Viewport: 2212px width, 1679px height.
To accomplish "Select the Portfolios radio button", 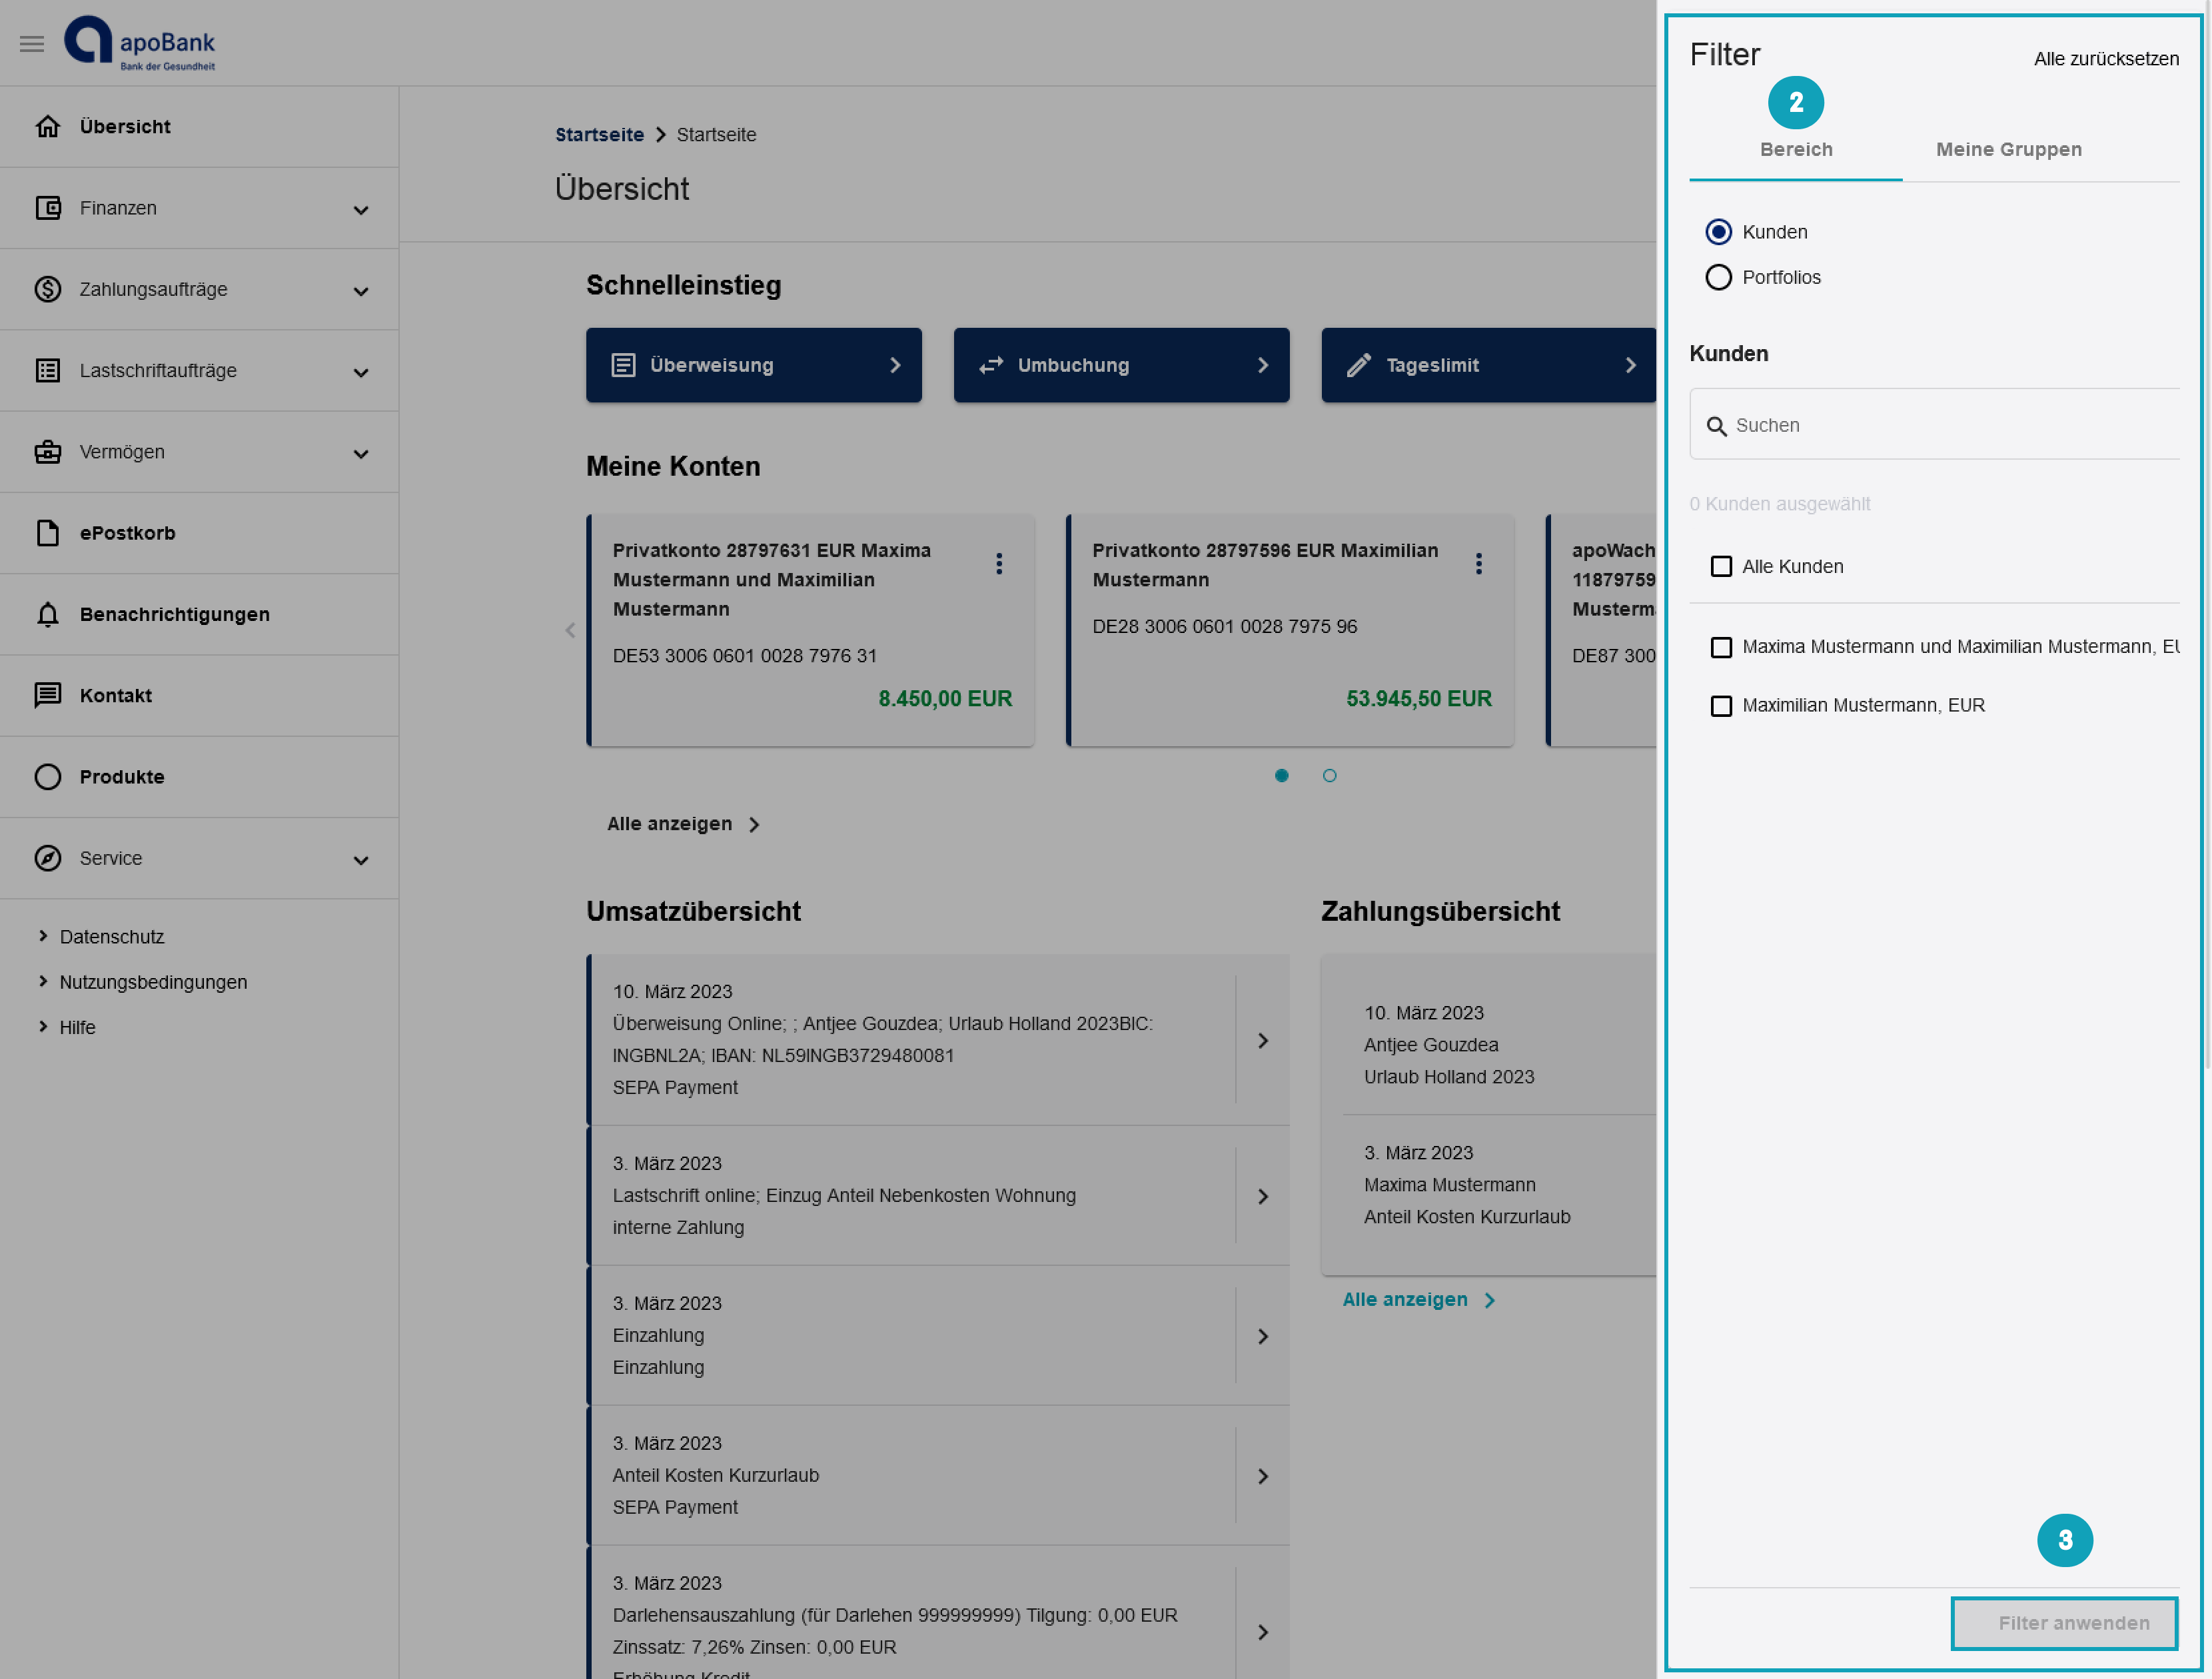I will click(1720, 277).
